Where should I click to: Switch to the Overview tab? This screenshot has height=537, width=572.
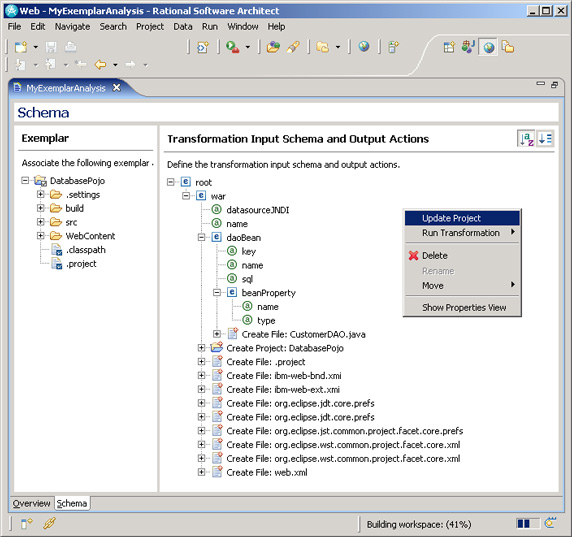click(x=31, y=503)
